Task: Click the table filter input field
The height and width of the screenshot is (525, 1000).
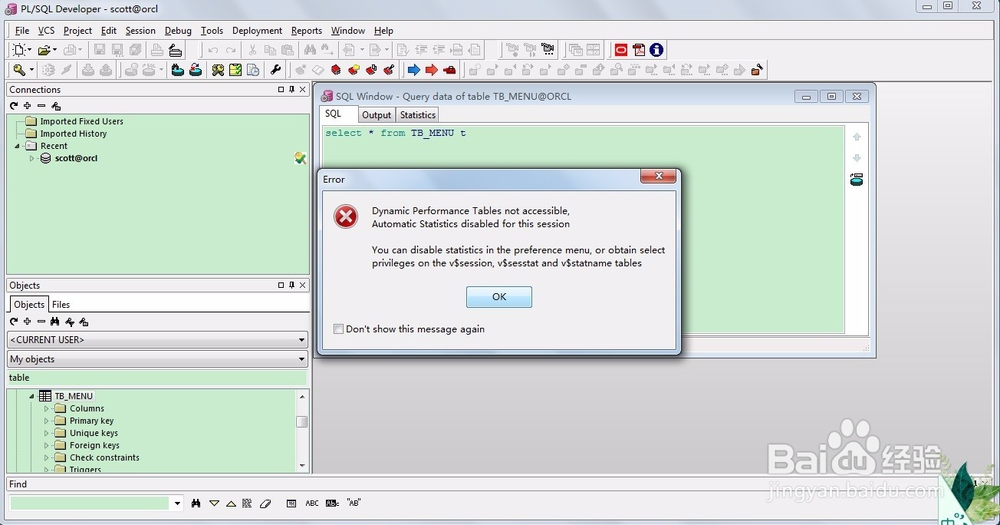Action: click(158, 378)
